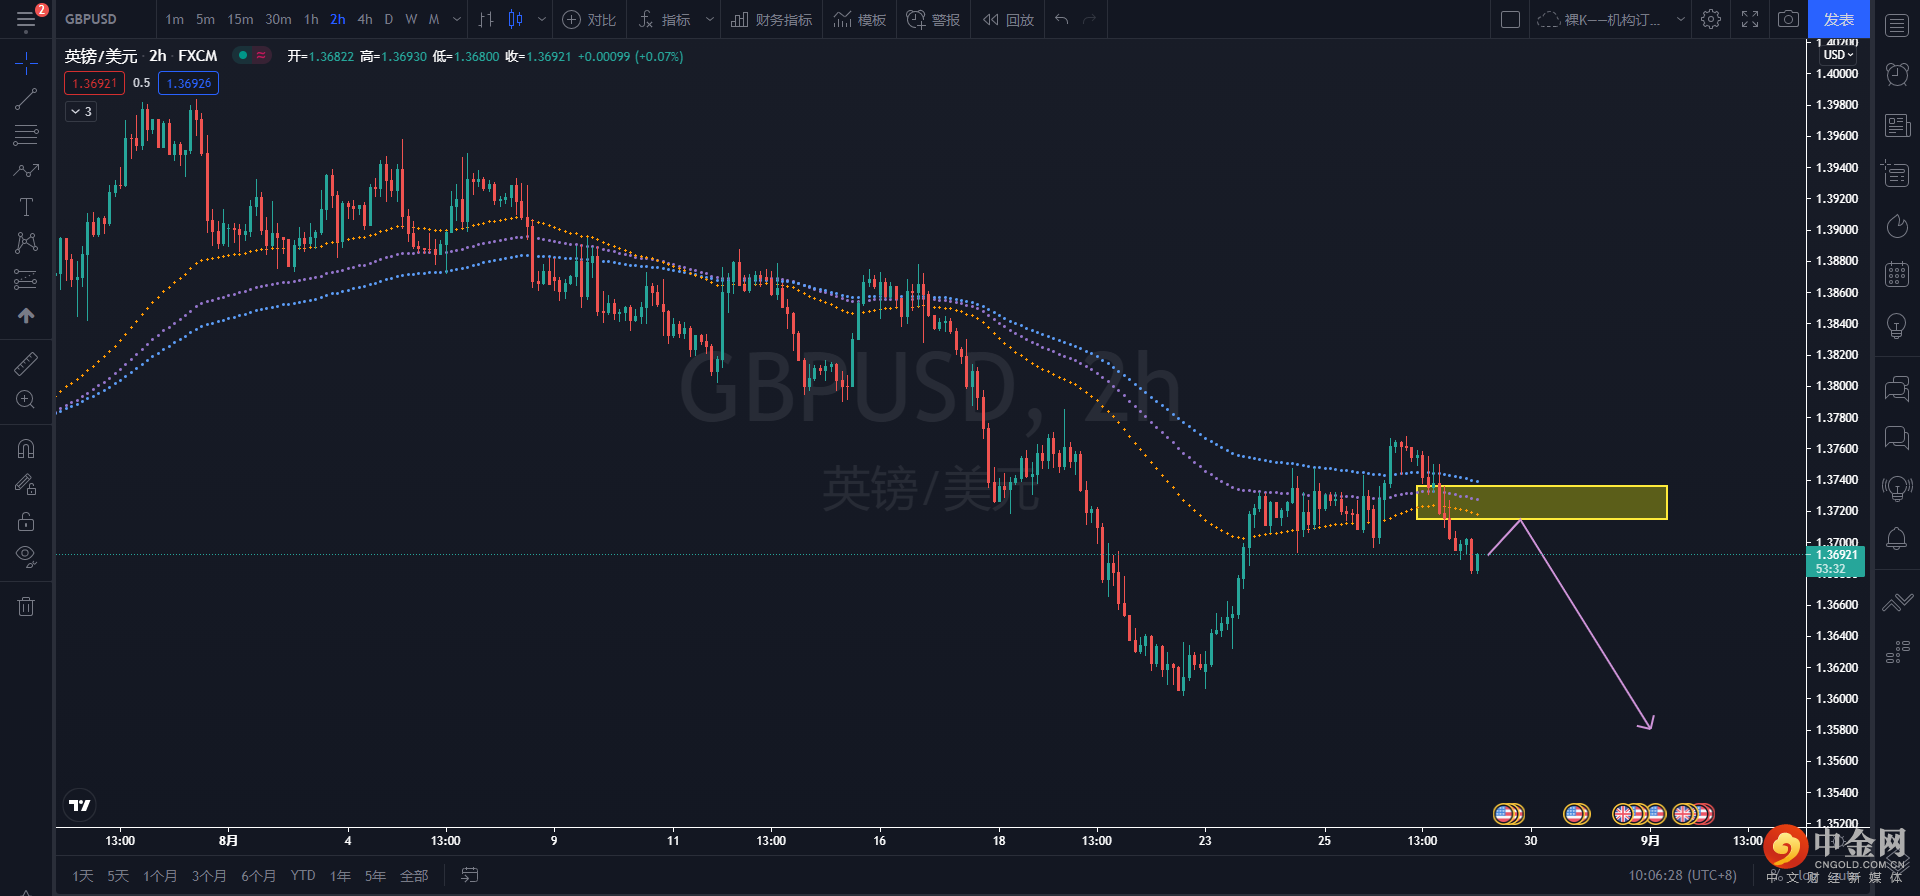Expand the timeframe interval dropdown arrow
The height and width of the screenshot is (896, 1920).
click(x=457, y=19)
